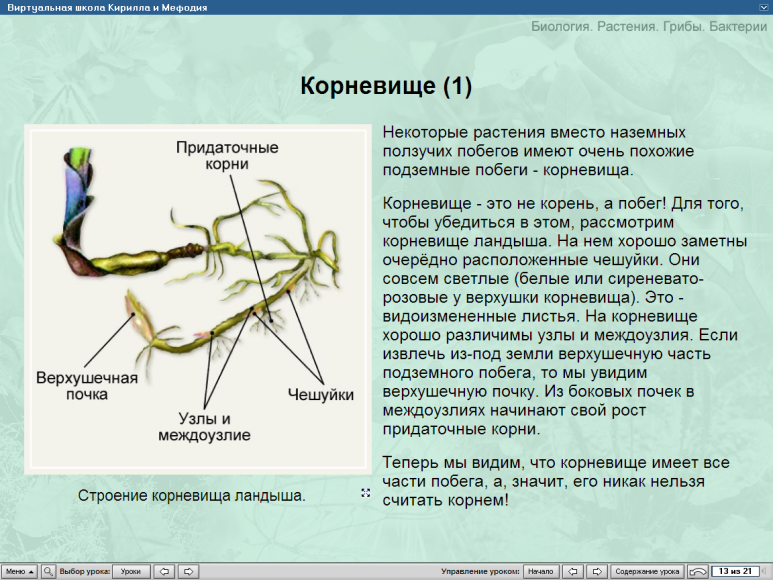Open the Меню dropdown
Viewport: 773px width, 580px height.
[19, 571]
